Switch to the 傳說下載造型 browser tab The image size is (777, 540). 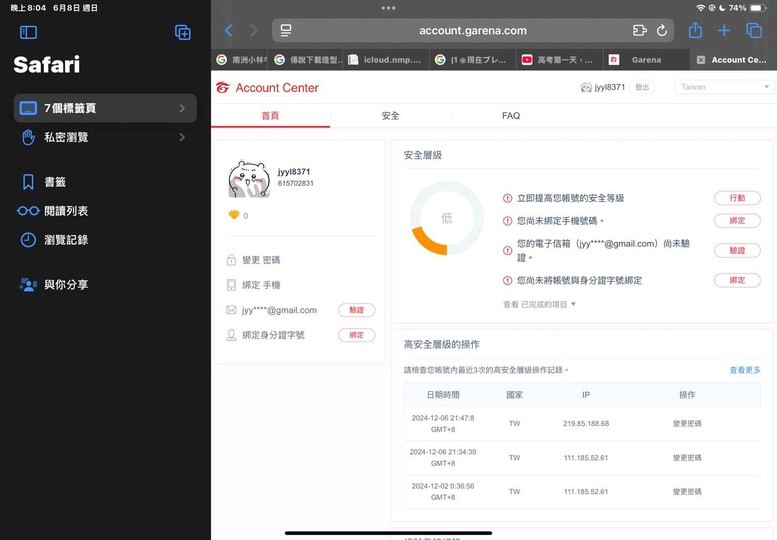tap(307, 60)
